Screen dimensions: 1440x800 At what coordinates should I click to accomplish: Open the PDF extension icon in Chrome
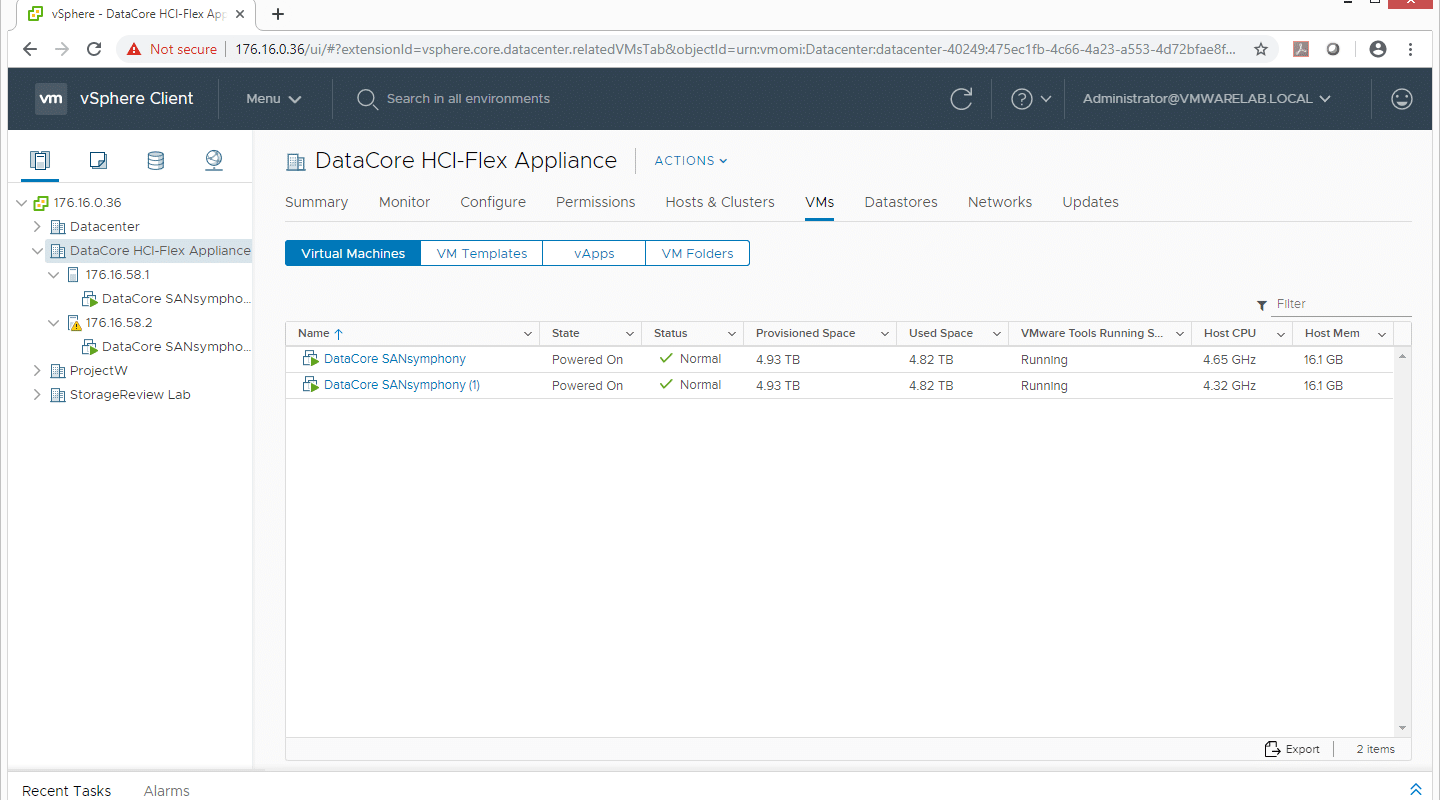[x=1301, y=49]
